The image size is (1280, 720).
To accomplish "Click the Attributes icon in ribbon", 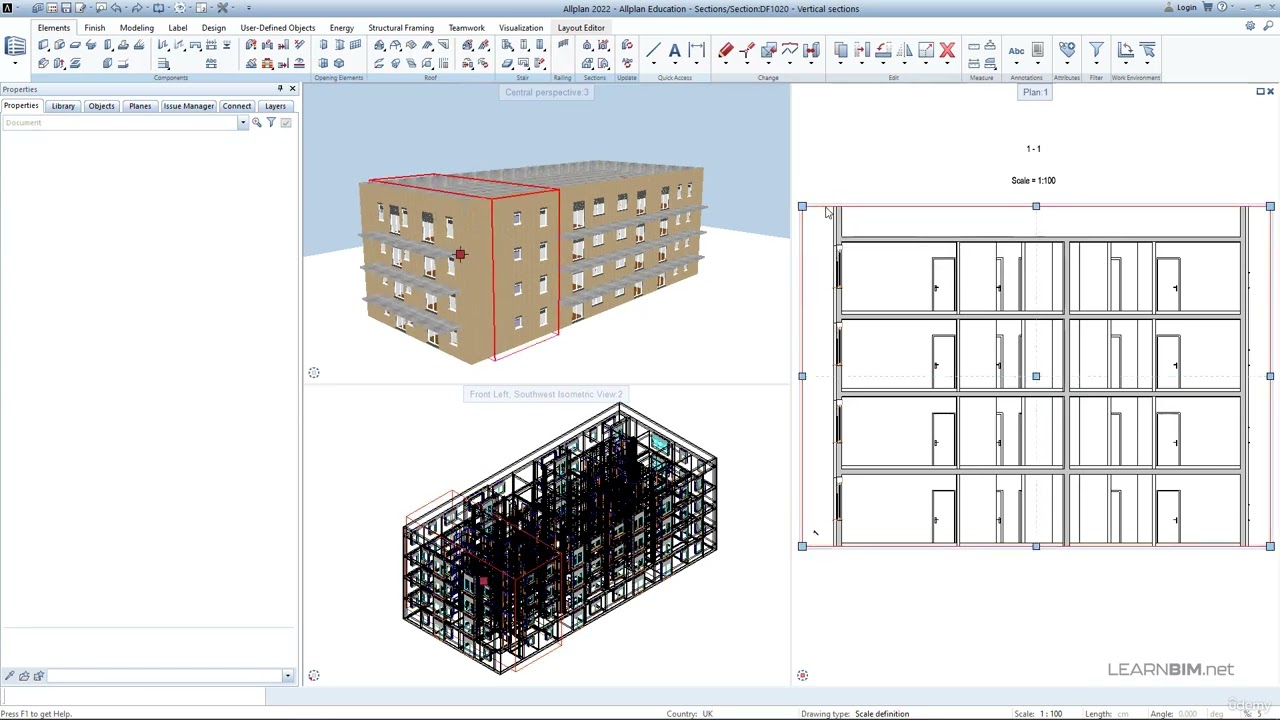I will (1067, 49).
